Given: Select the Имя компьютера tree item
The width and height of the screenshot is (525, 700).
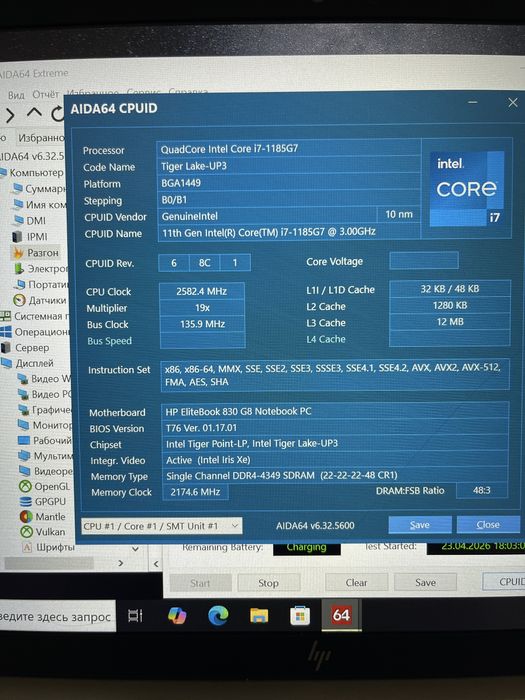Looking at the screenshot, I should pos(46,205).
